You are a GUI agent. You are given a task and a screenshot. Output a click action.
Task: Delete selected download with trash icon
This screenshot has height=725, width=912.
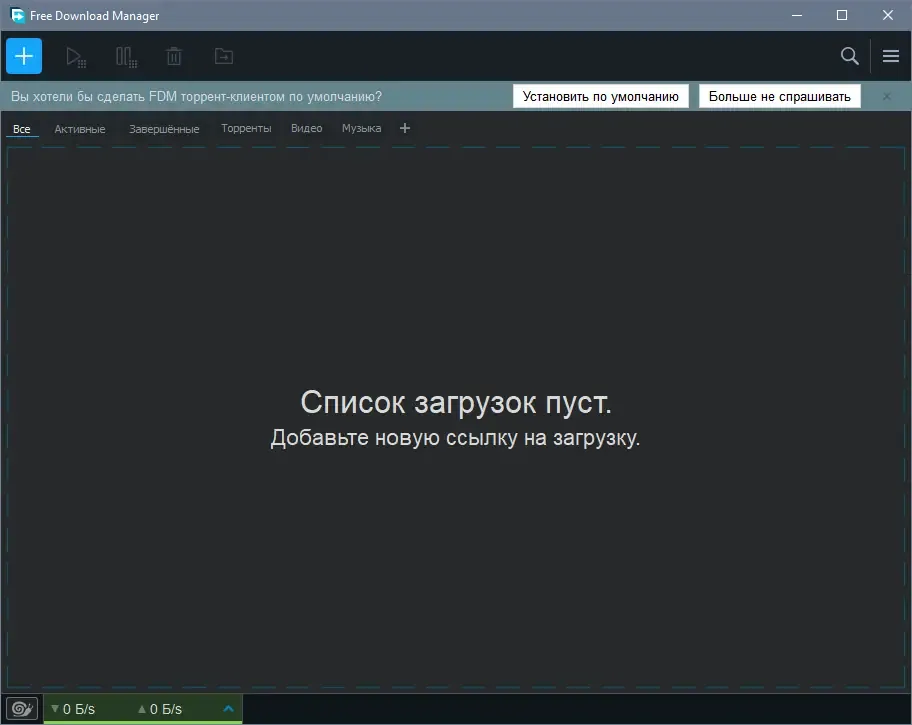pyautogui.click(x=174, y=56)
